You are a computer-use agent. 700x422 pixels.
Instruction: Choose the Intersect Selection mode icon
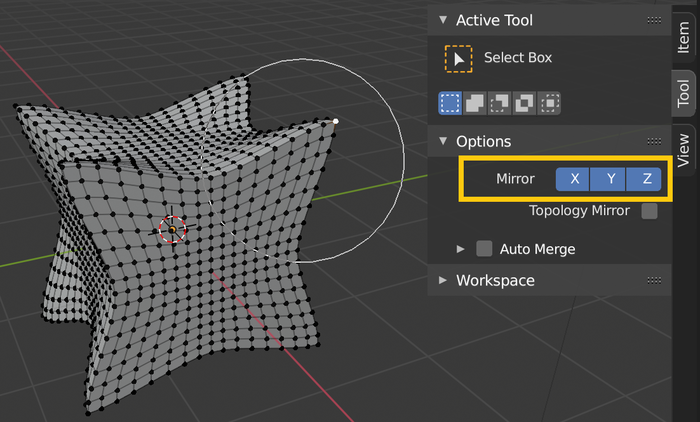pyautogui.click(x=549, y=102)
